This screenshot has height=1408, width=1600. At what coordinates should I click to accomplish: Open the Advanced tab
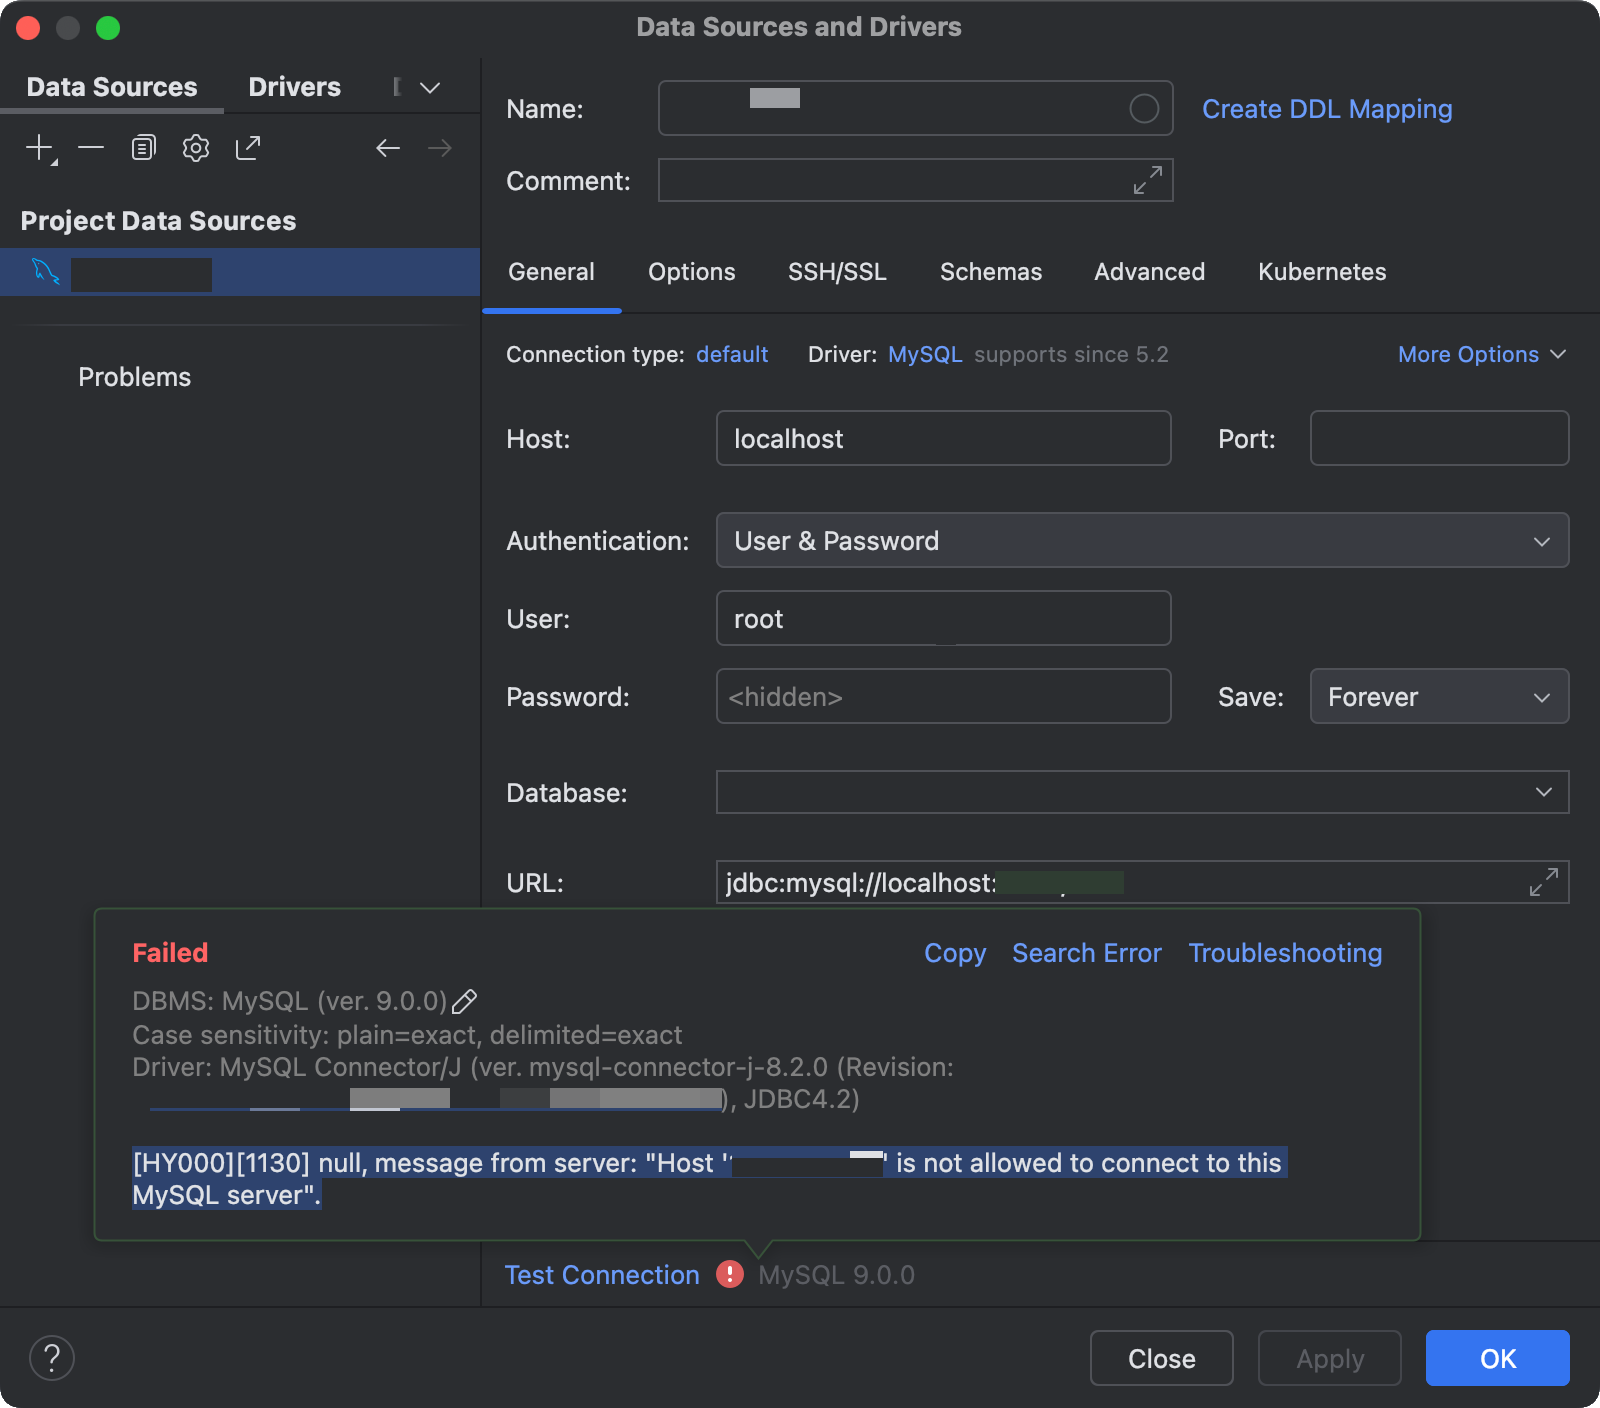click(1149, 272)
